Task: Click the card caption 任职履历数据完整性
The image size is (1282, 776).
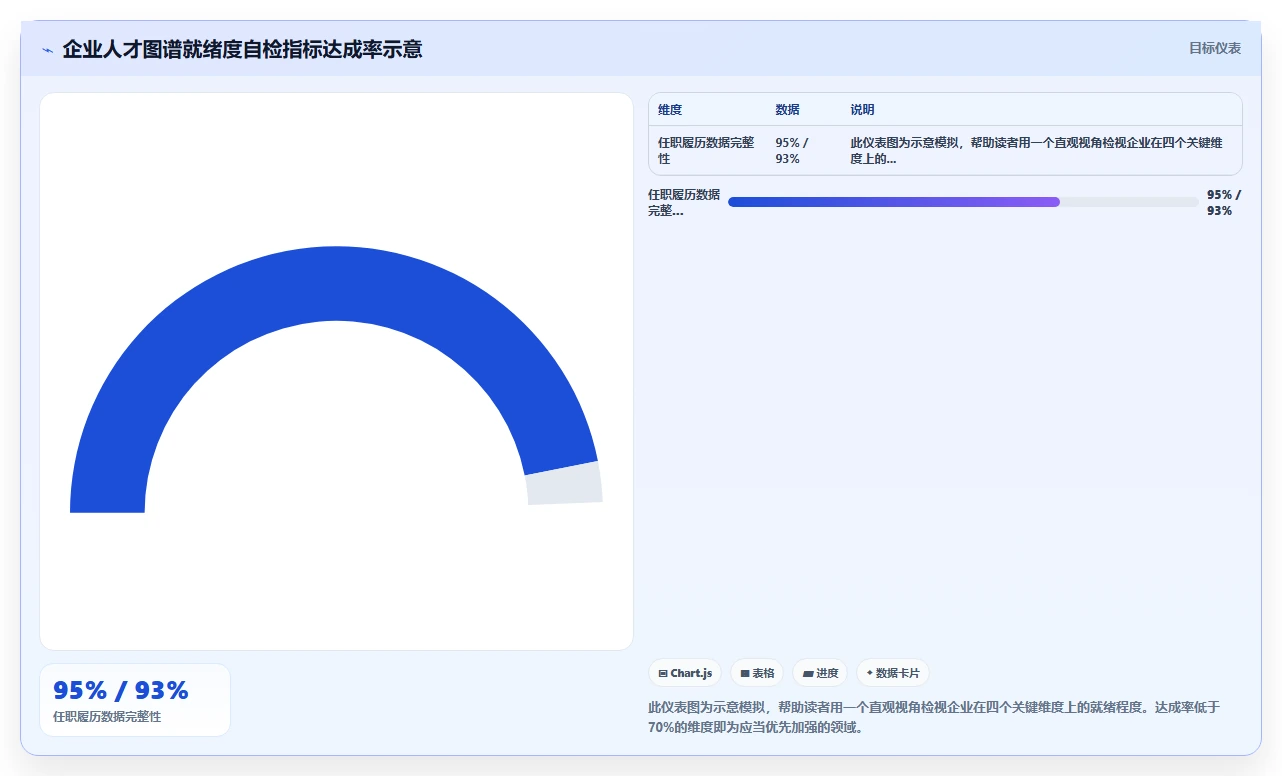Action: [107, 717]
